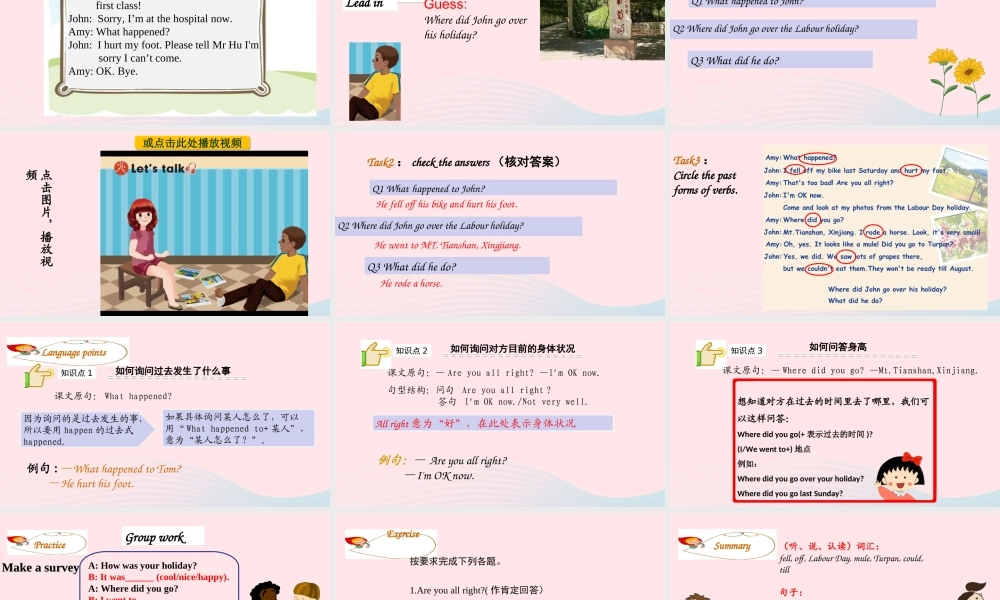
Task: Click the 'Group work' title box
Action: tap(163, 536)
